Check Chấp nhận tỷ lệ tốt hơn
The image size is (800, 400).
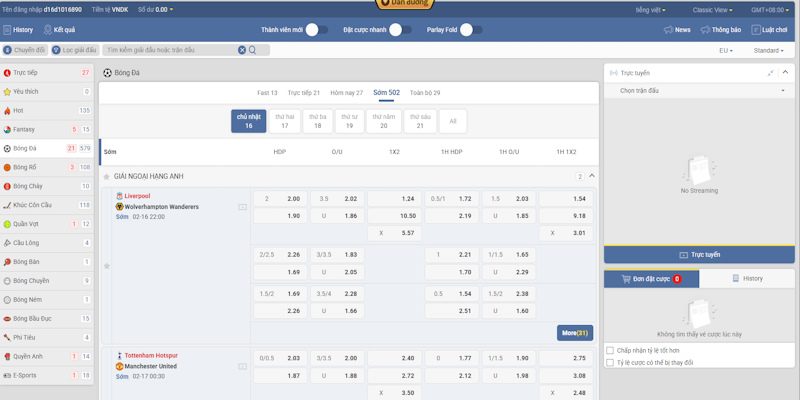[610, 351]
